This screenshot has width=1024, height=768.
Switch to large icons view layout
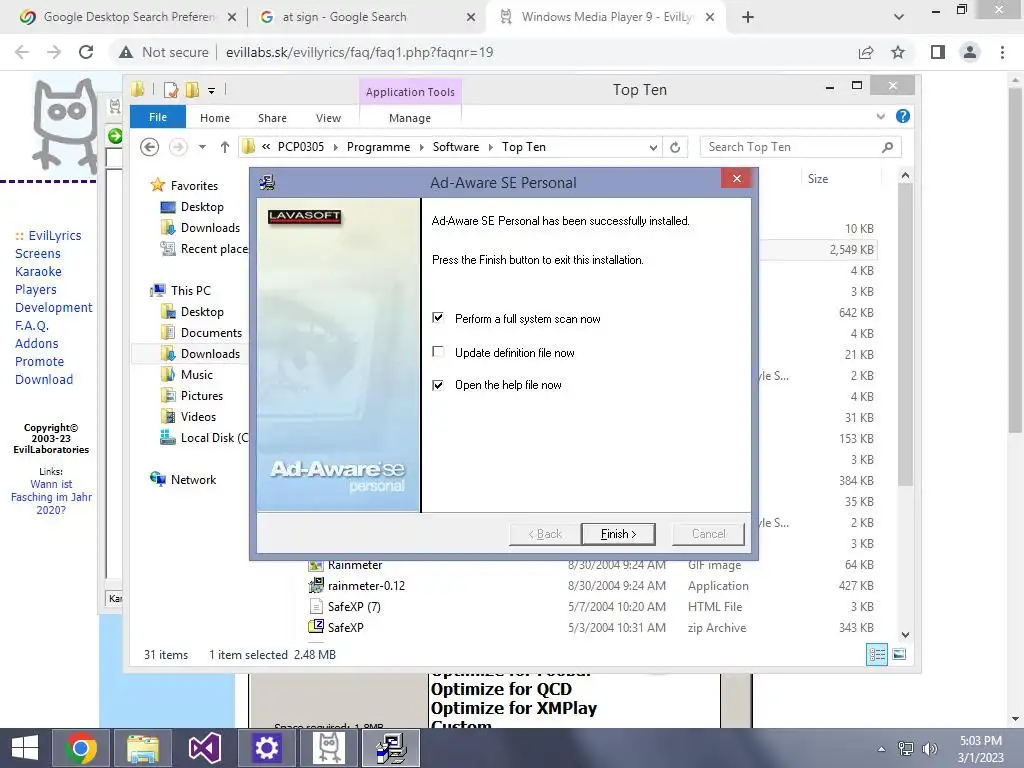[x=899, y=654]
